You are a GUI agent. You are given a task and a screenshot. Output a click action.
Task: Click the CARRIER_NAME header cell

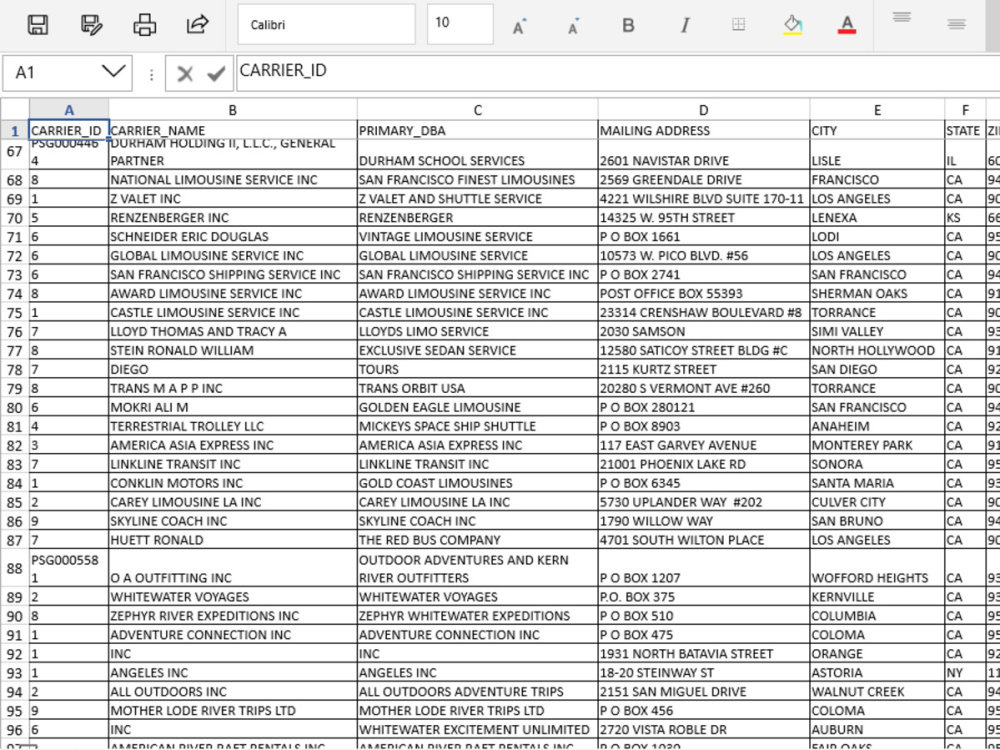pyautogui.click(x=233, y=130)
